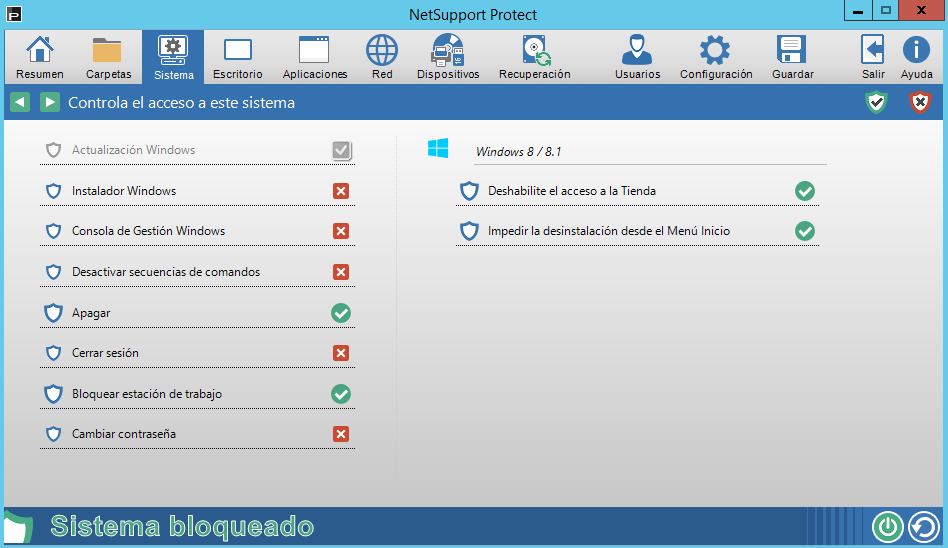
Task: Click the Windows logo icon
Action: [438, 148]
